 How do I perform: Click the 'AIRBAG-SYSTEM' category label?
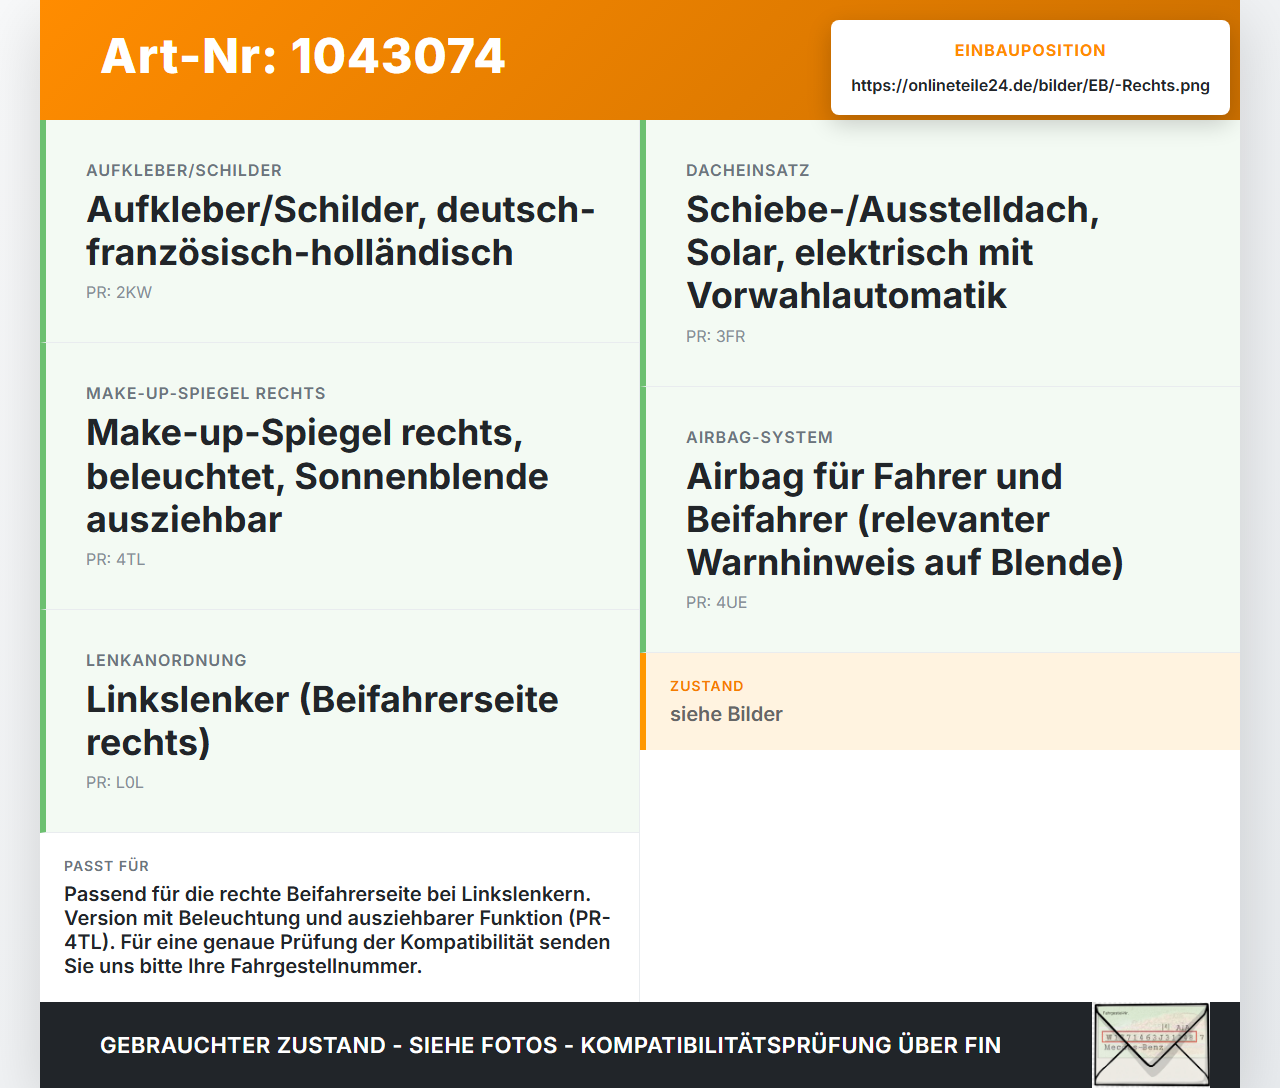click(760, 437)
